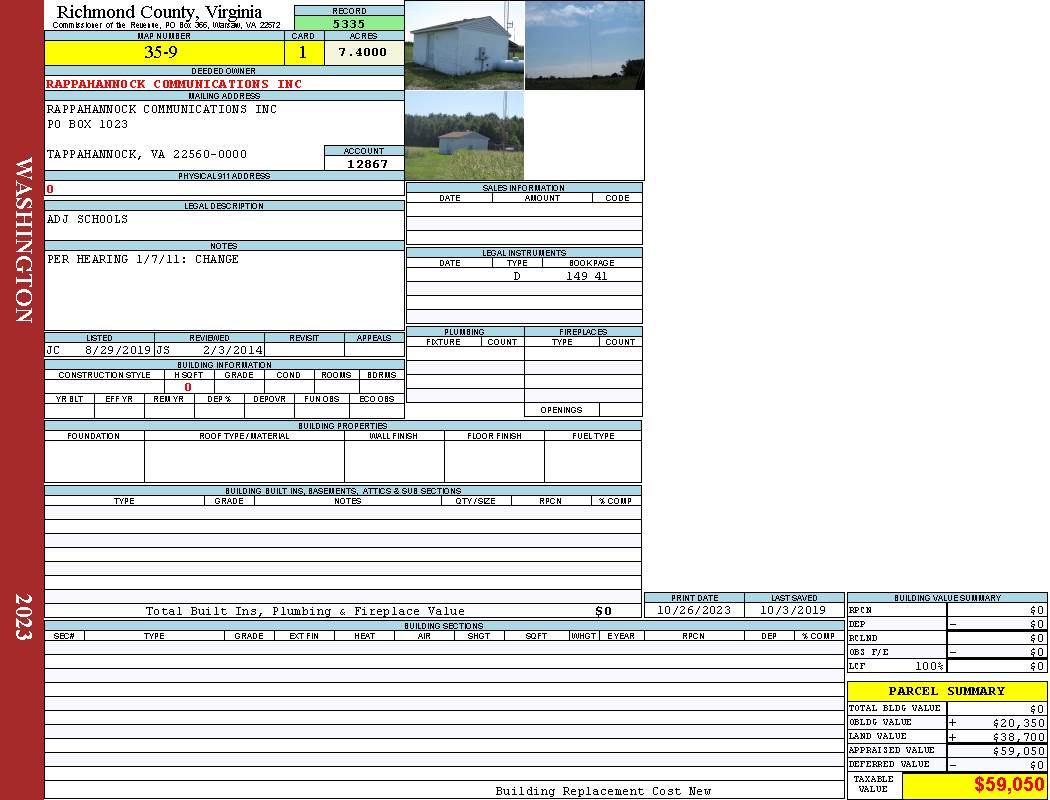The height and width of the screenshot is (800, 1050).
Task: Click the top-left photo of white building
Action: [464, 45]
